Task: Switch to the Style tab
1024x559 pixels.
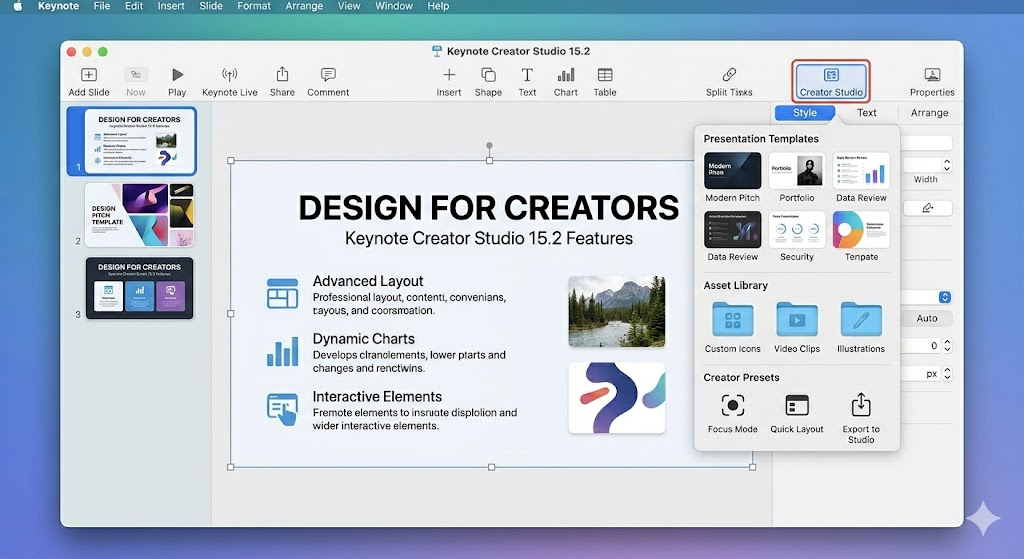Action: [805, 113]
